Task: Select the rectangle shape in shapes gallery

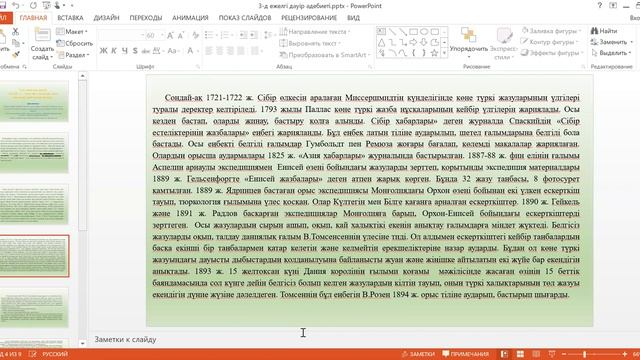Action: click(x=413, y=31)
